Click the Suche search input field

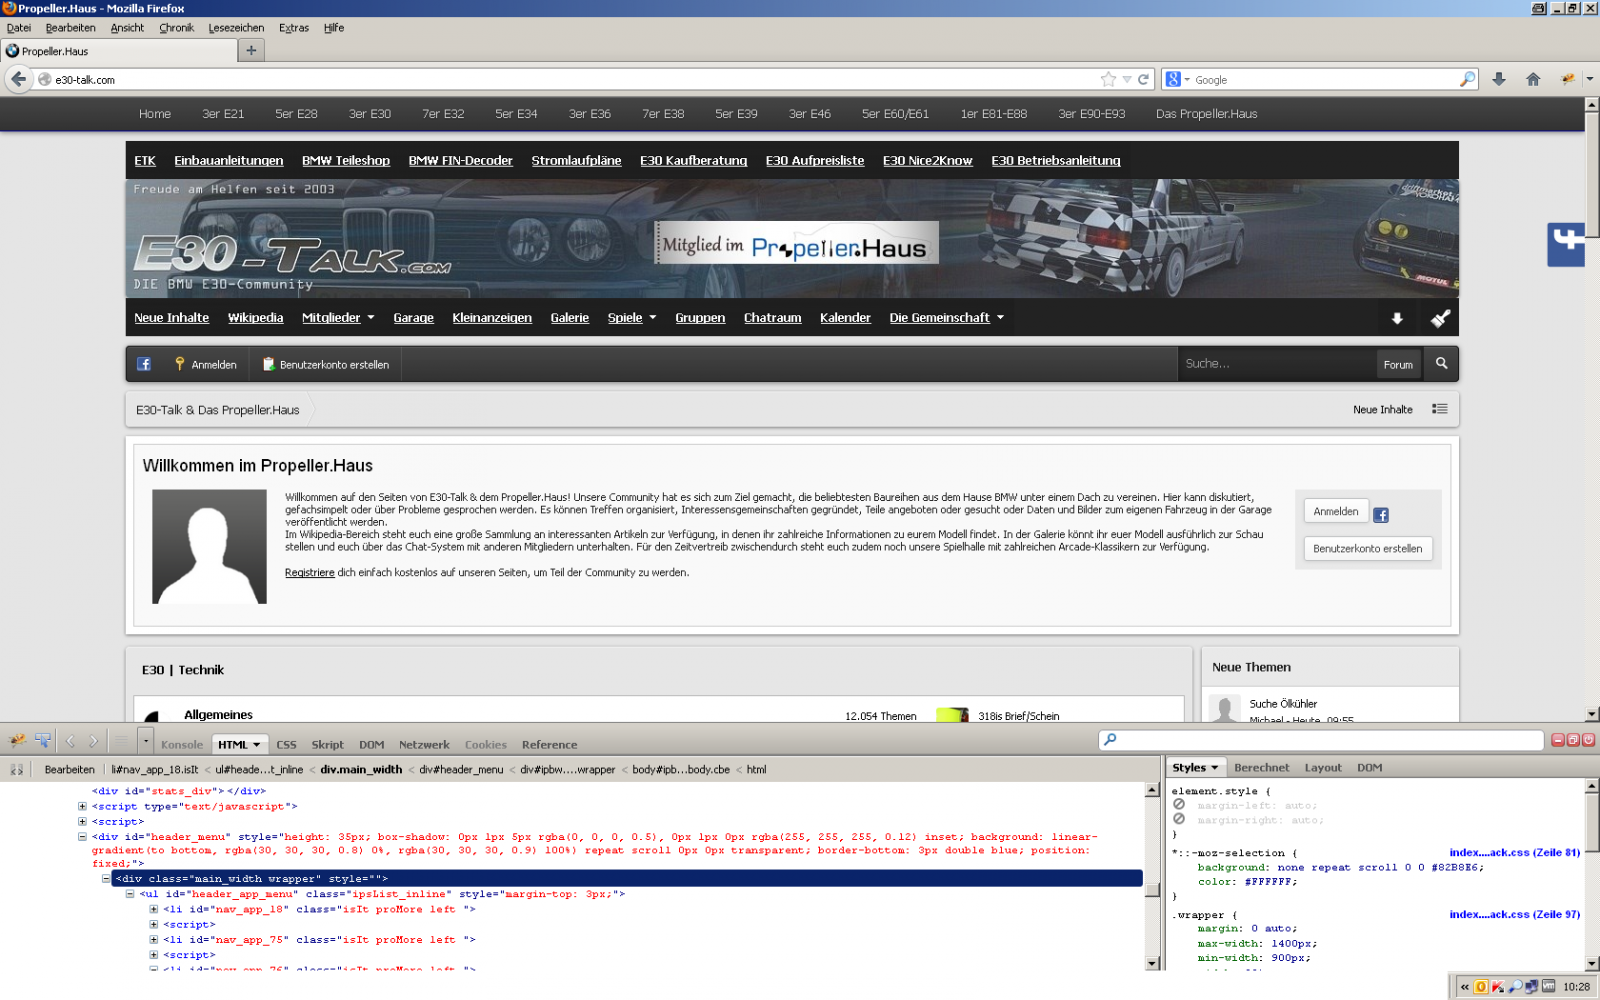click(1275, 364)
